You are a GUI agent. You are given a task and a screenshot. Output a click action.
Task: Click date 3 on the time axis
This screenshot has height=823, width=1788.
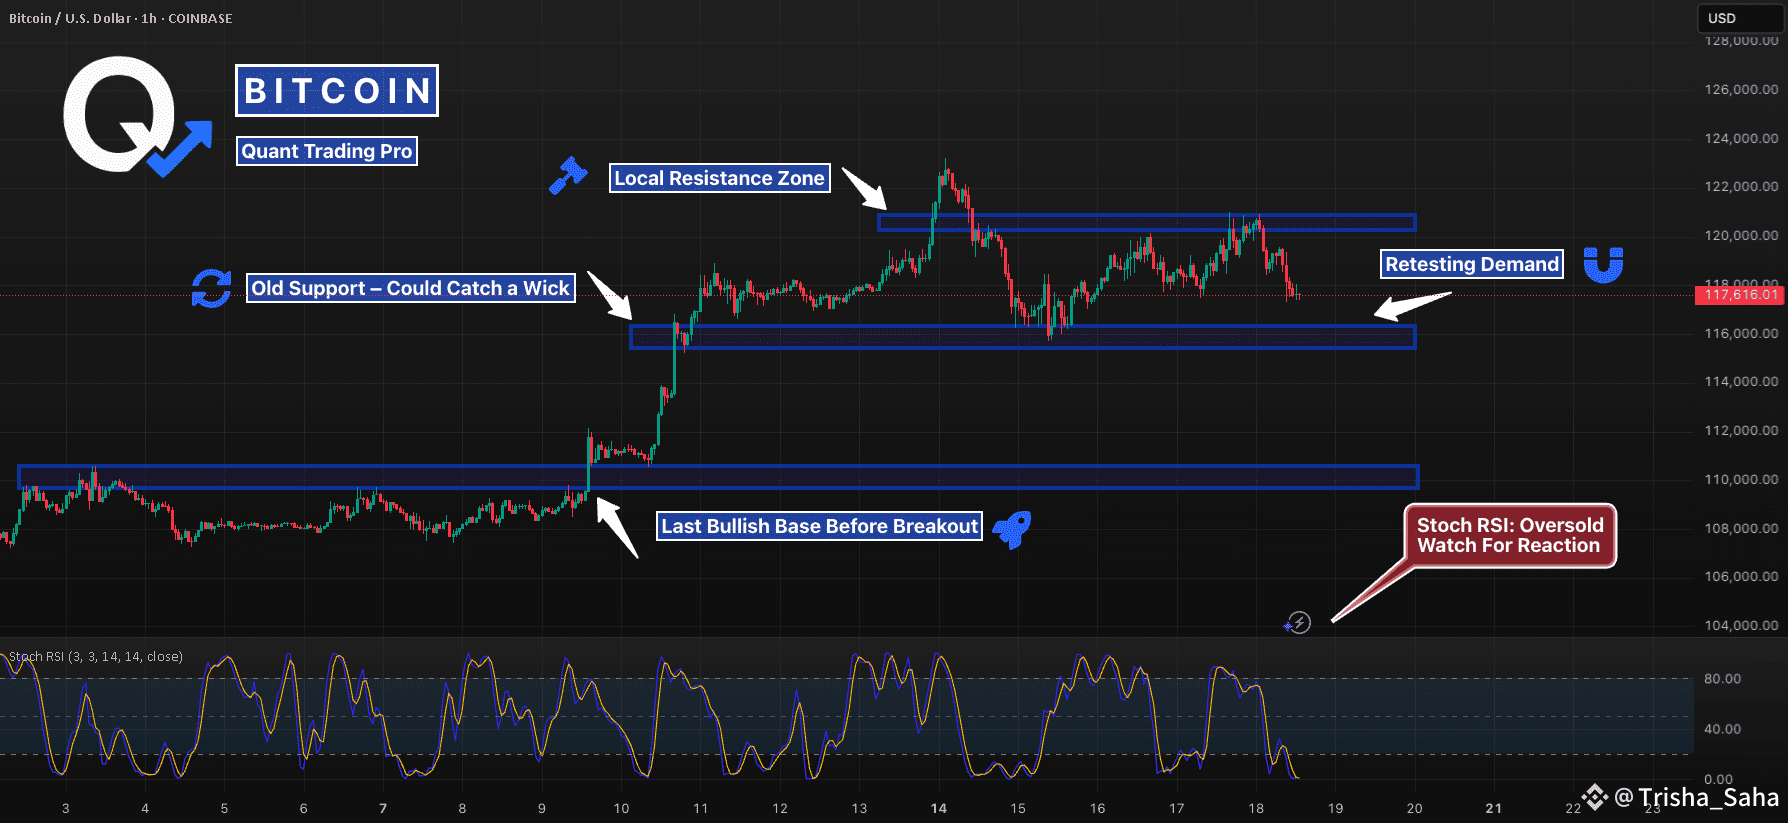pyautogui.click(x=66, y=808)
